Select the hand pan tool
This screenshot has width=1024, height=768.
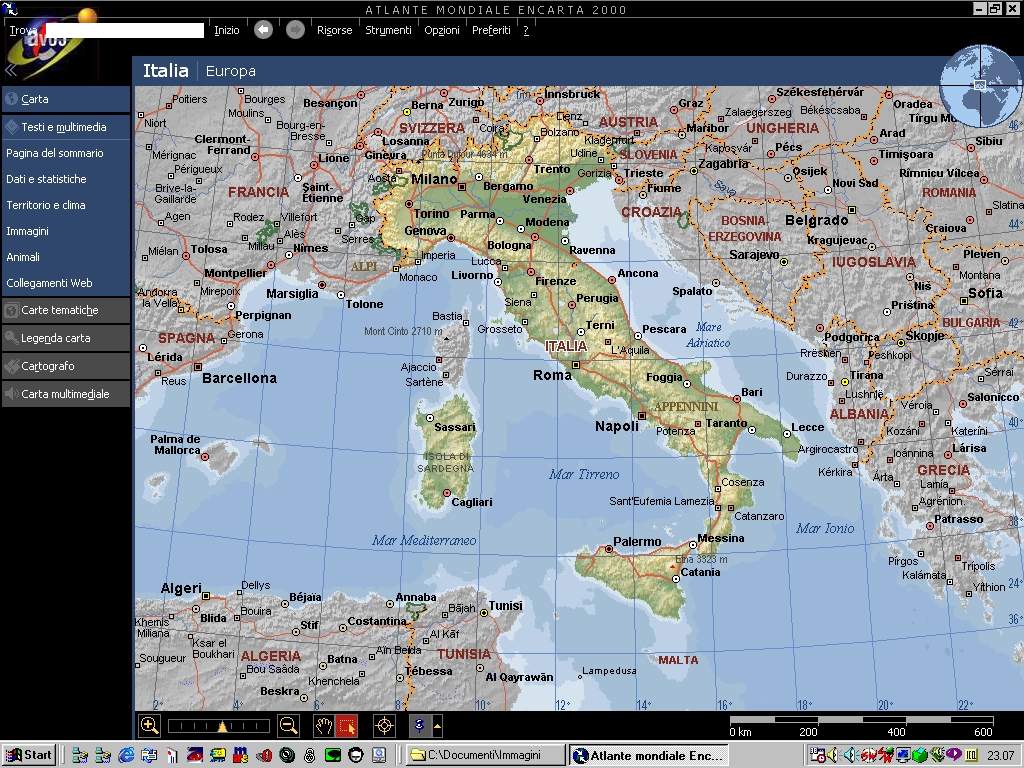324,726
